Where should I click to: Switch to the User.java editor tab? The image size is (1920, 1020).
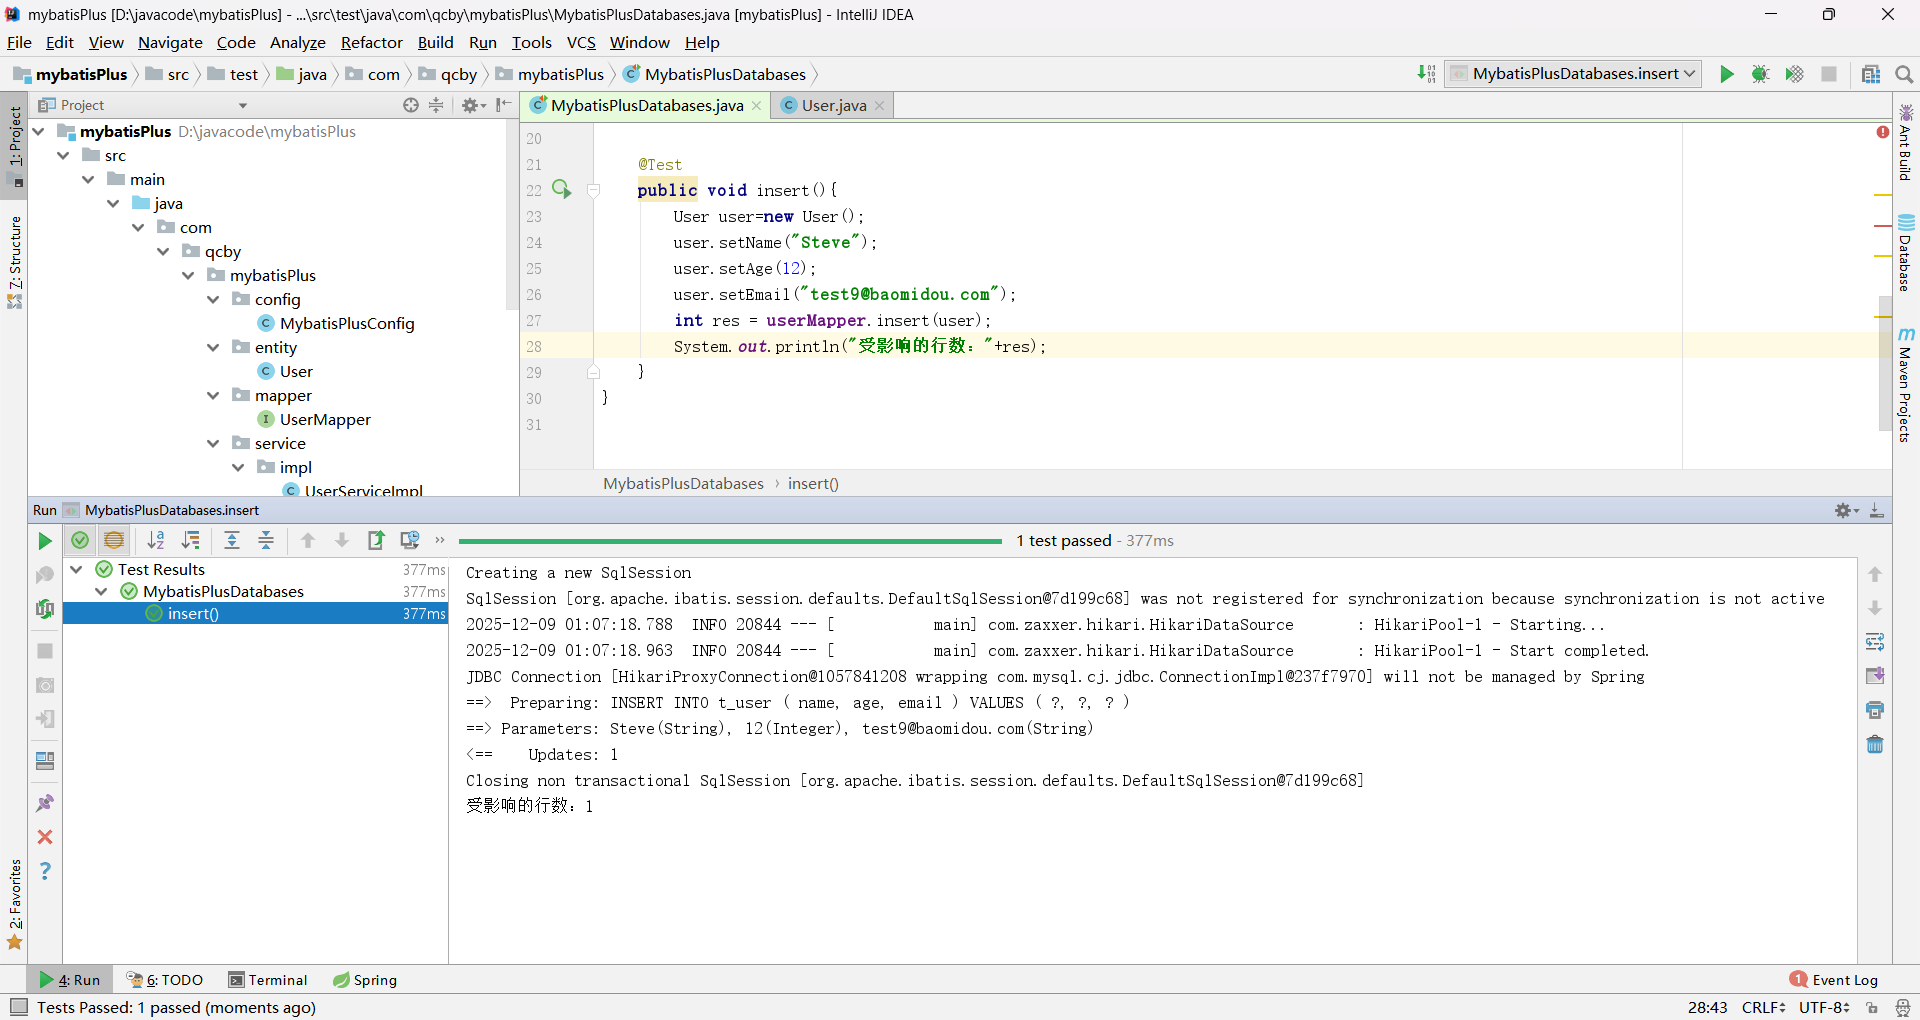pyautogui.click(x=833, y=105)
